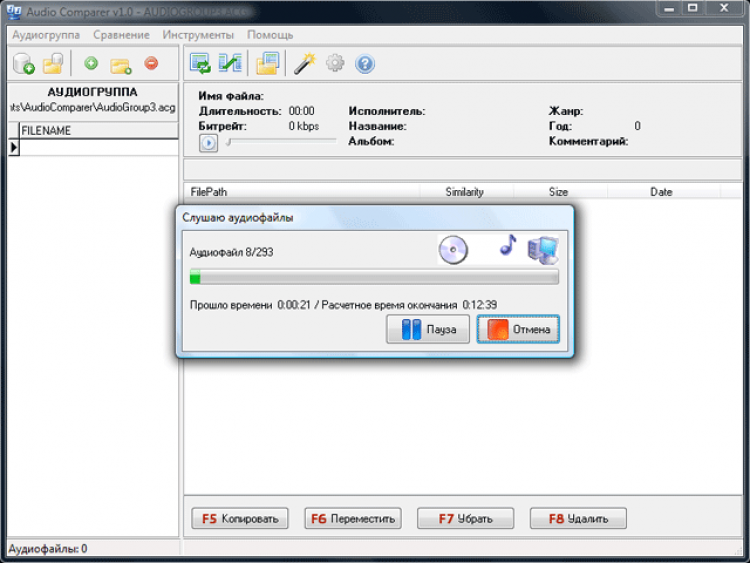Minimize the Audio Comparer window

(x=669, y=8)
